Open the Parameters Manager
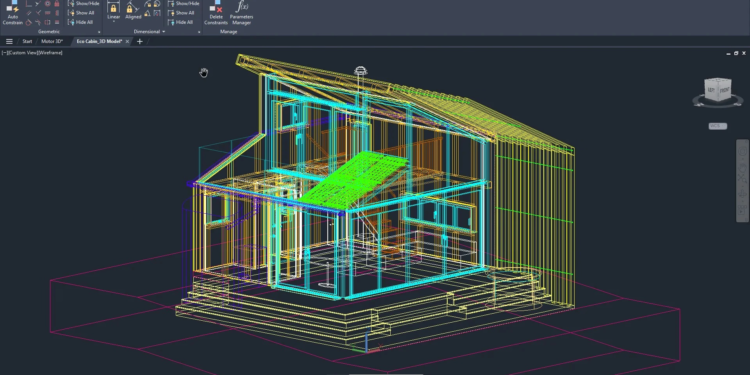This screenshot has width=750, height=375. point(242,13)
